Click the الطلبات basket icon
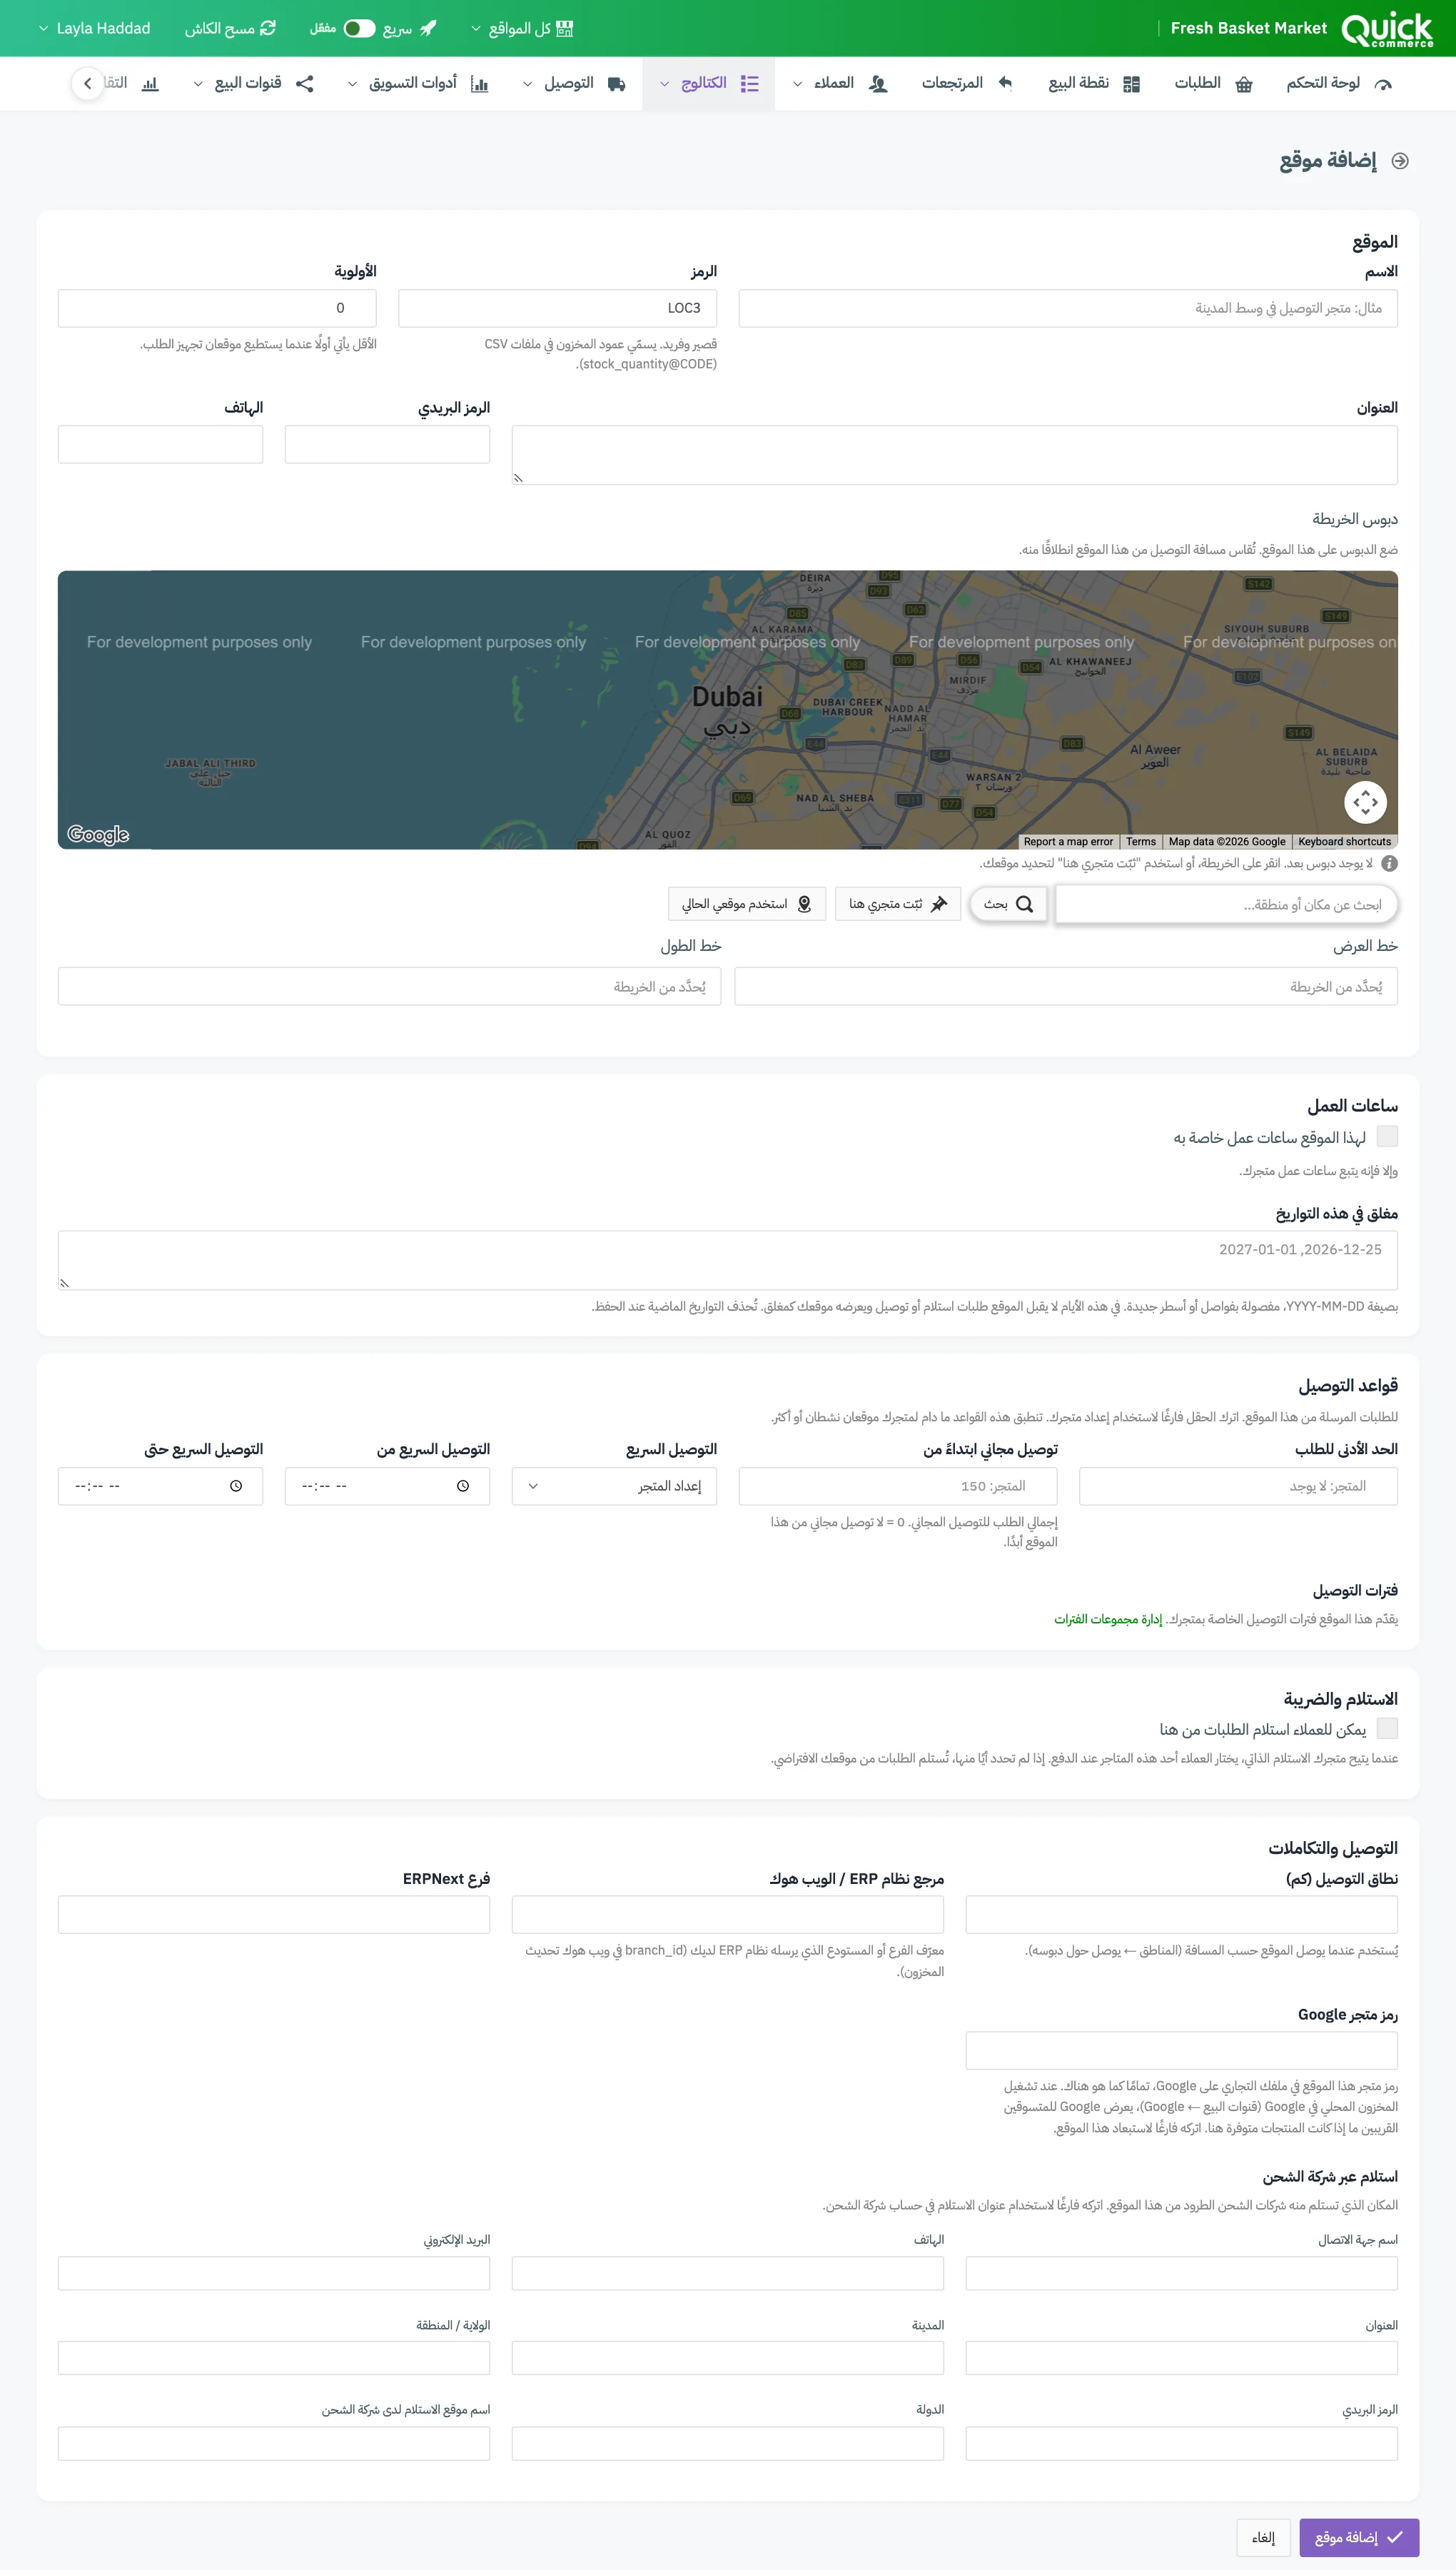The height and width of the screenshot is (2570, 1456). coord(1244,84)
